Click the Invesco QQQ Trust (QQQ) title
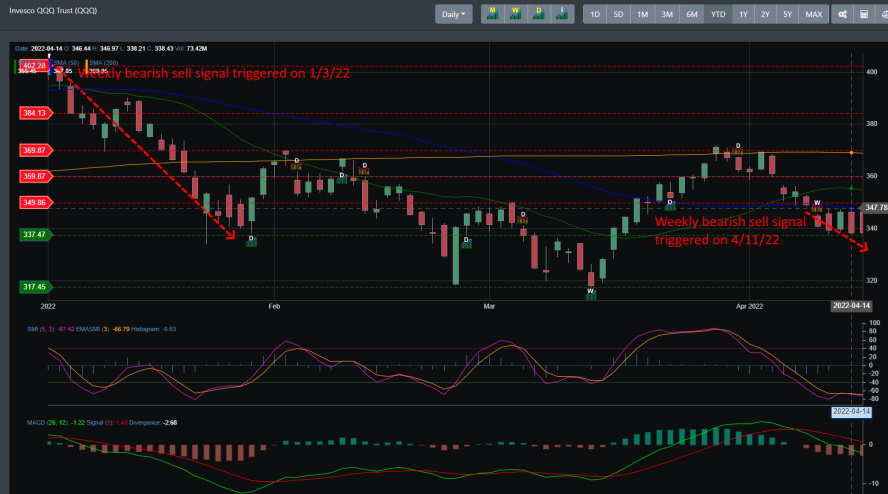 coord(53,11)
